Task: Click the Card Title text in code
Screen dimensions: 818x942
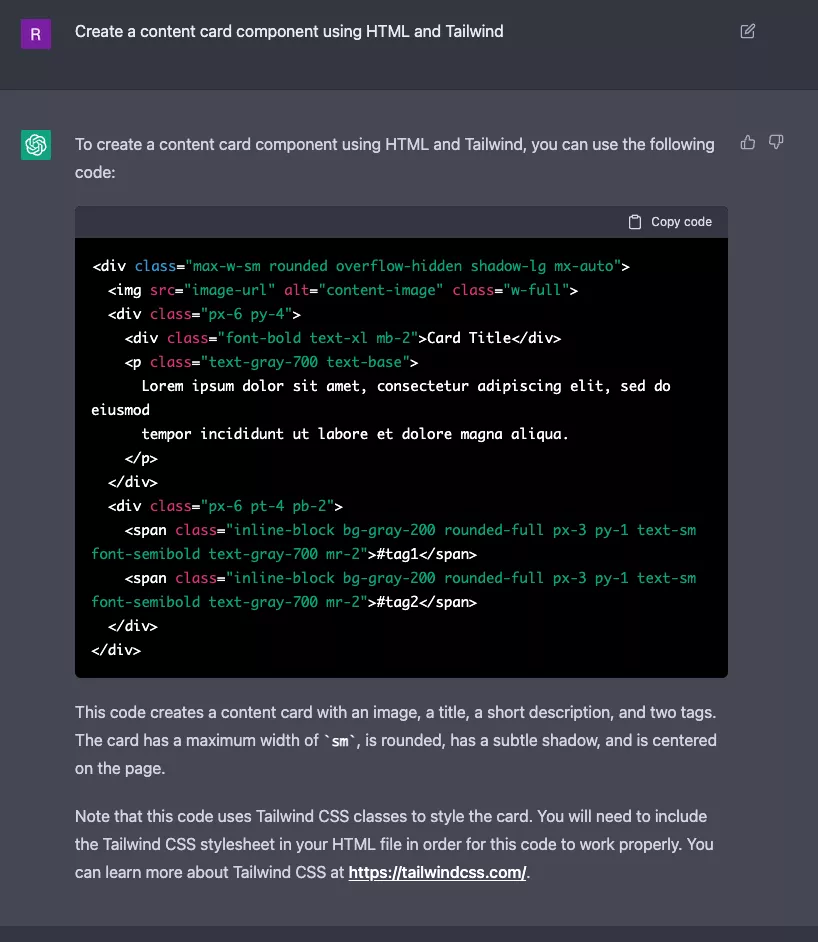Action: click(x=469, y=338)
